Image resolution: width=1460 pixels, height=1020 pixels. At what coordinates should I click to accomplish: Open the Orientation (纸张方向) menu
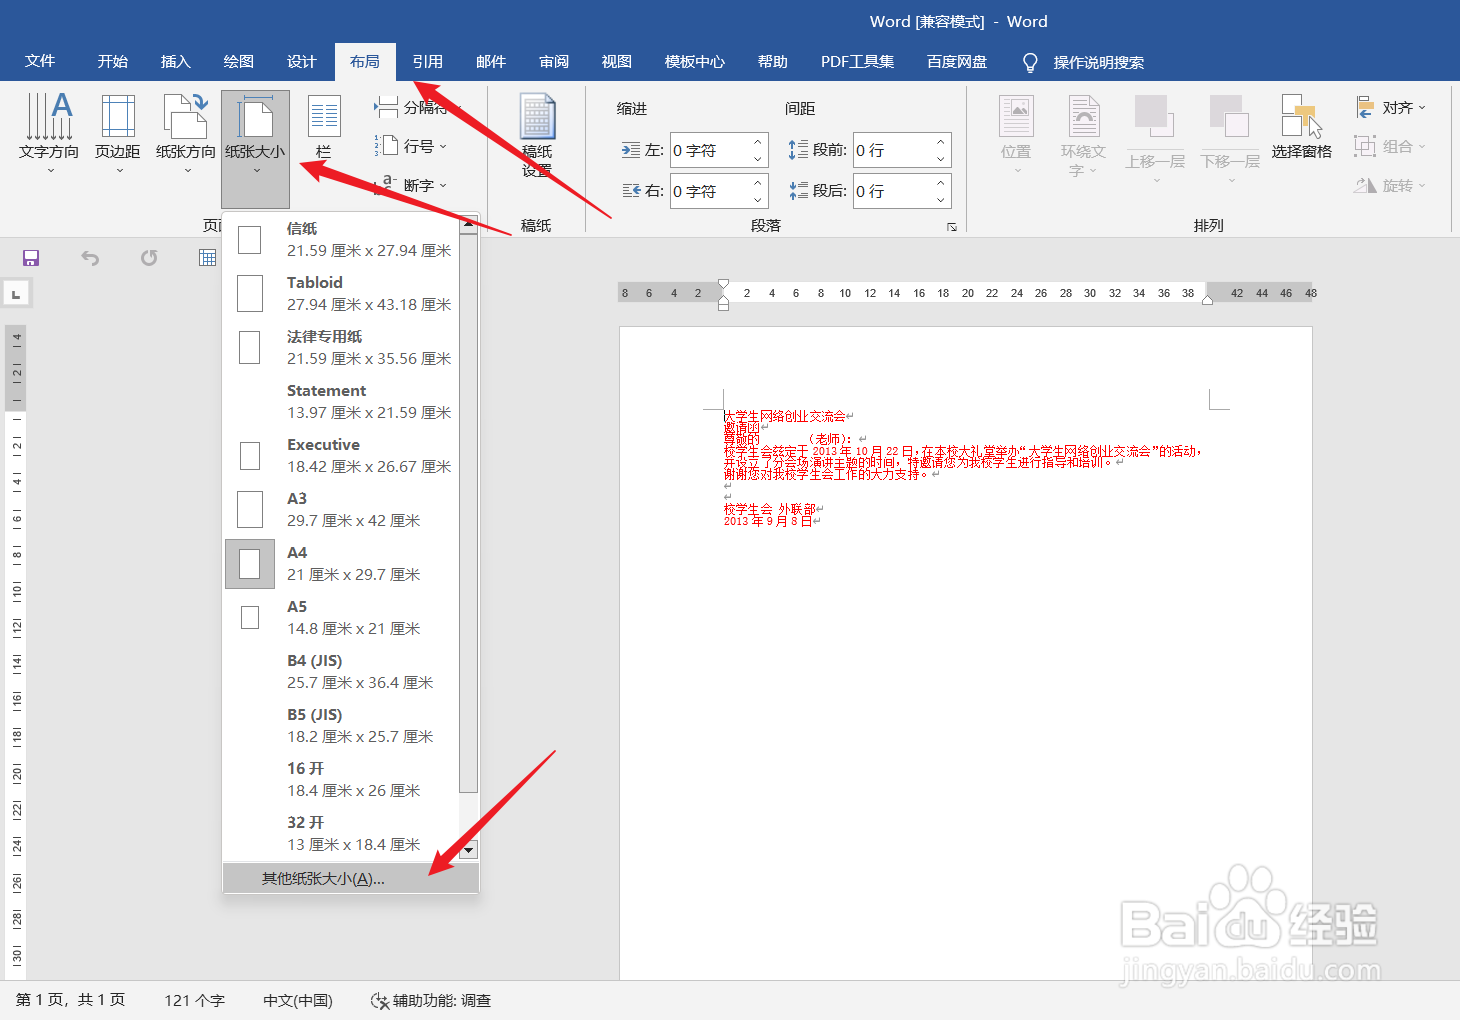pos(186,134)
